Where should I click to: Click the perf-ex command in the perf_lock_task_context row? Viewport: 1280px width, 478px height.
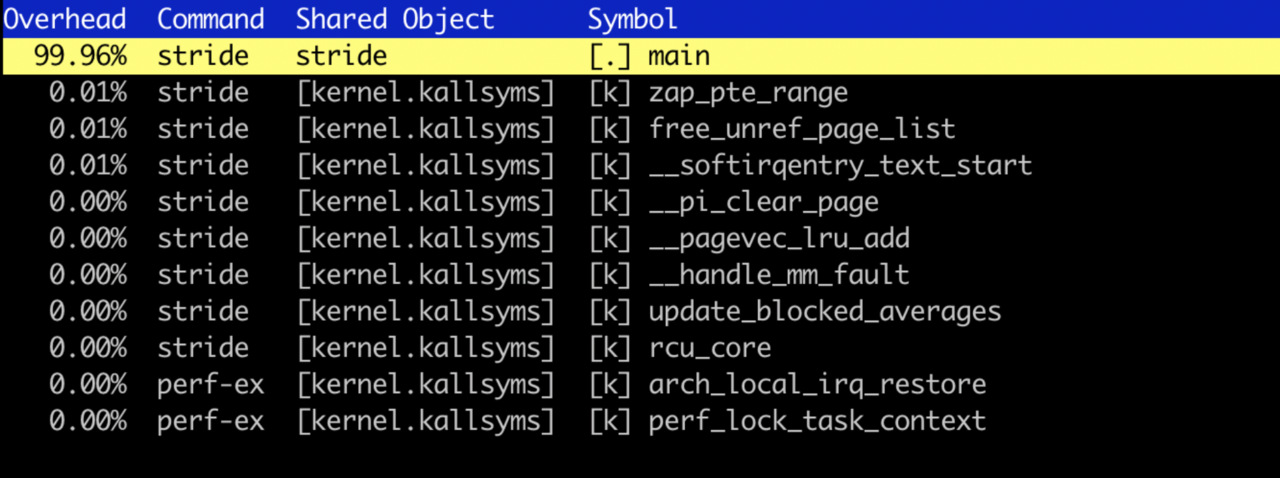point(210,420)
